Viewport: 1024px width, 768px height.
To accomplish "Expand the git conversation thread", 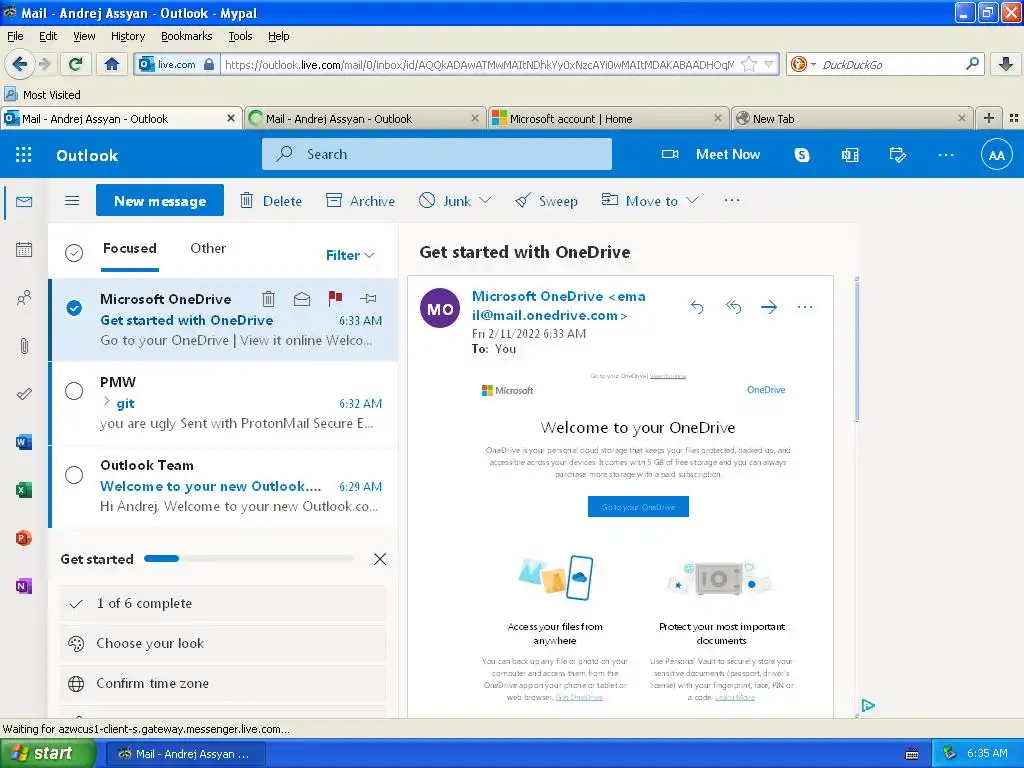I will click(106, 402).
